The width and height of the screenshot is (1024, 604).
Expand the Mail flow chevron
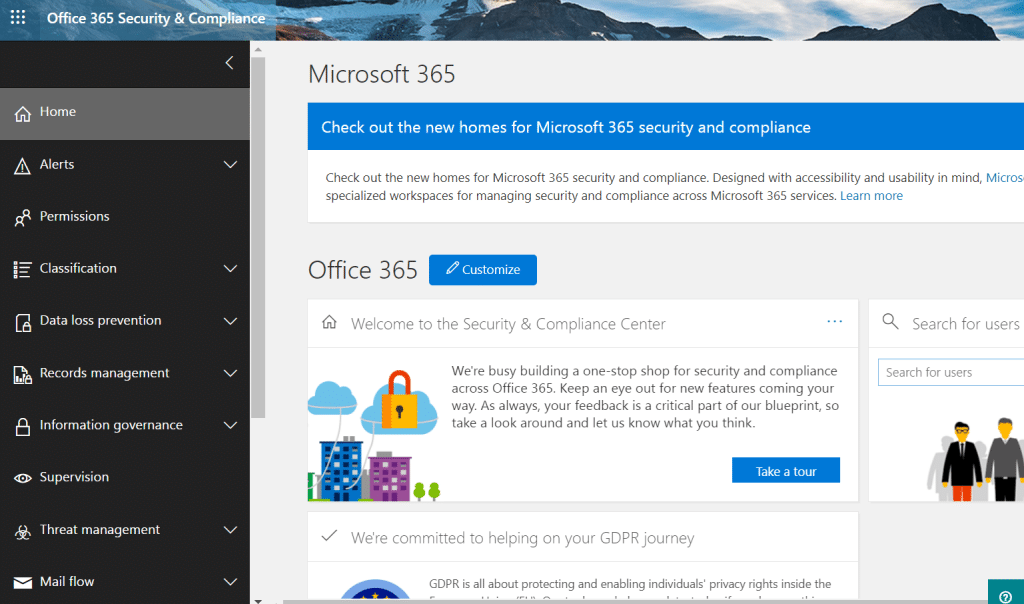[231, 581]
